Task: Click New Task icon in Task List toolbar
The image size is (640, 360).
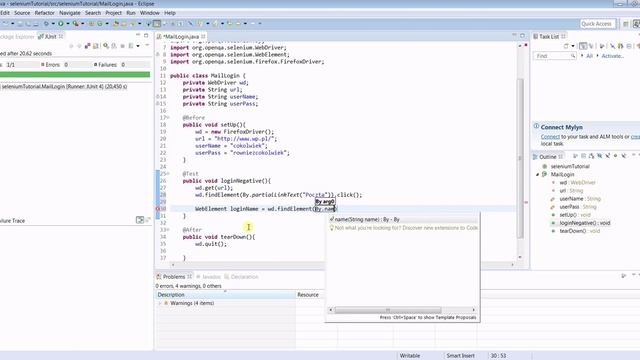Action: (x=567, y=46)
